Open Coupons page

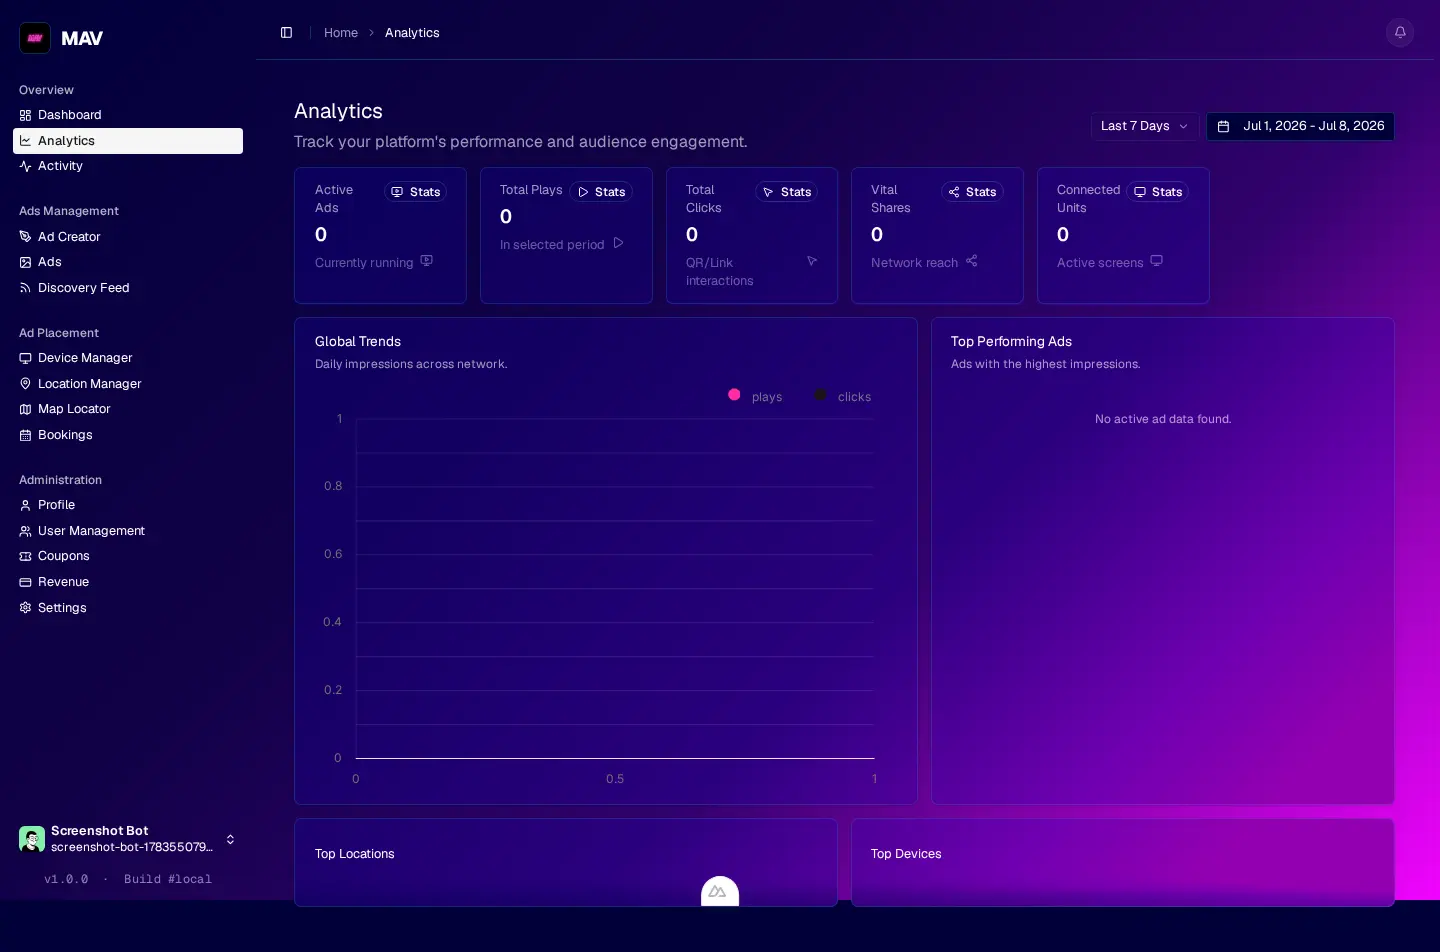pyautogui.click(x=128, y=556)
